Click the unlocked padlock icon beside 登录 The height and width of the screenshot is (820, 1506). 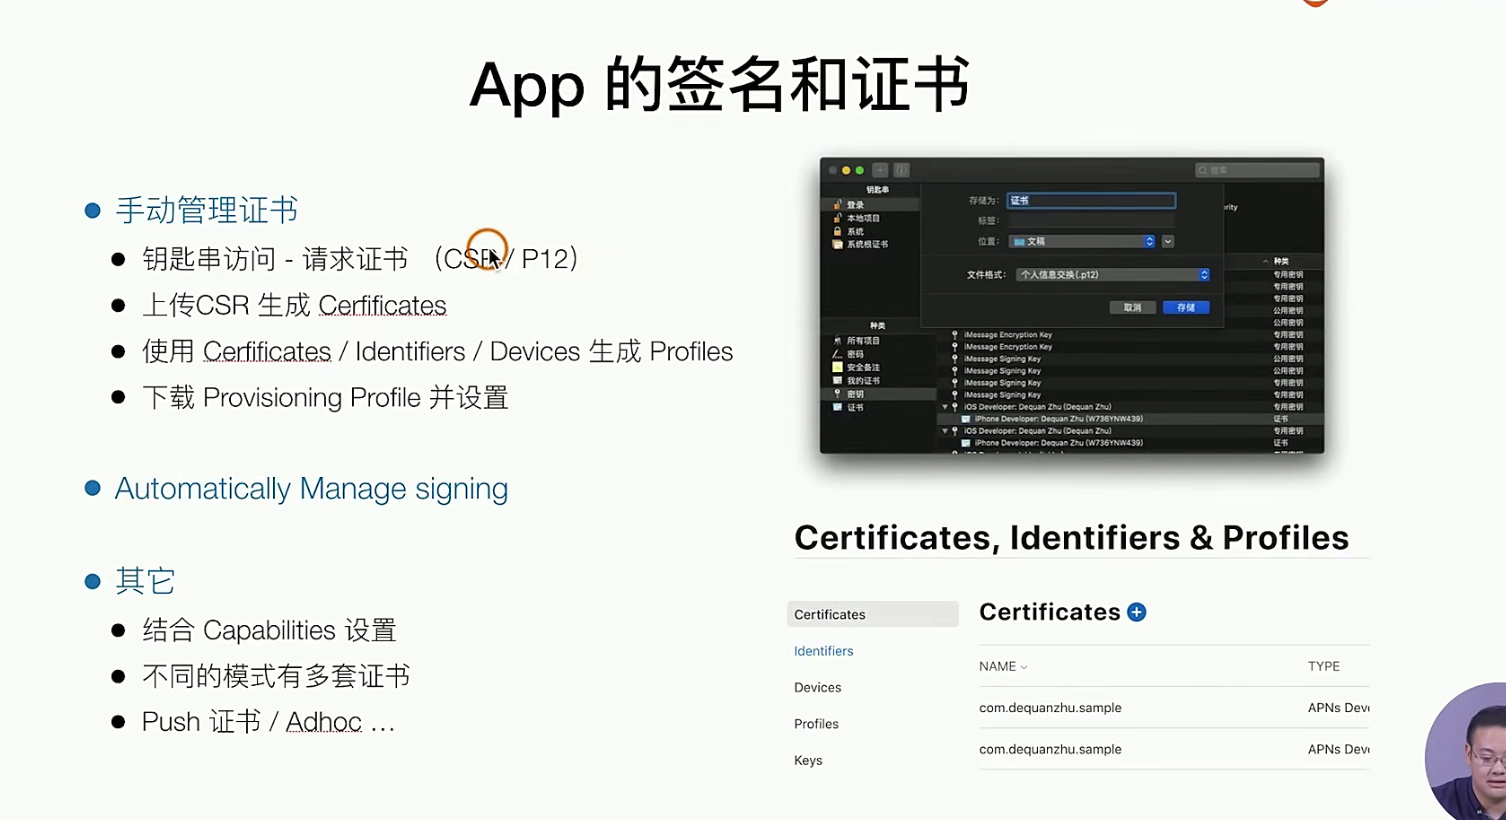coord(838,205)
